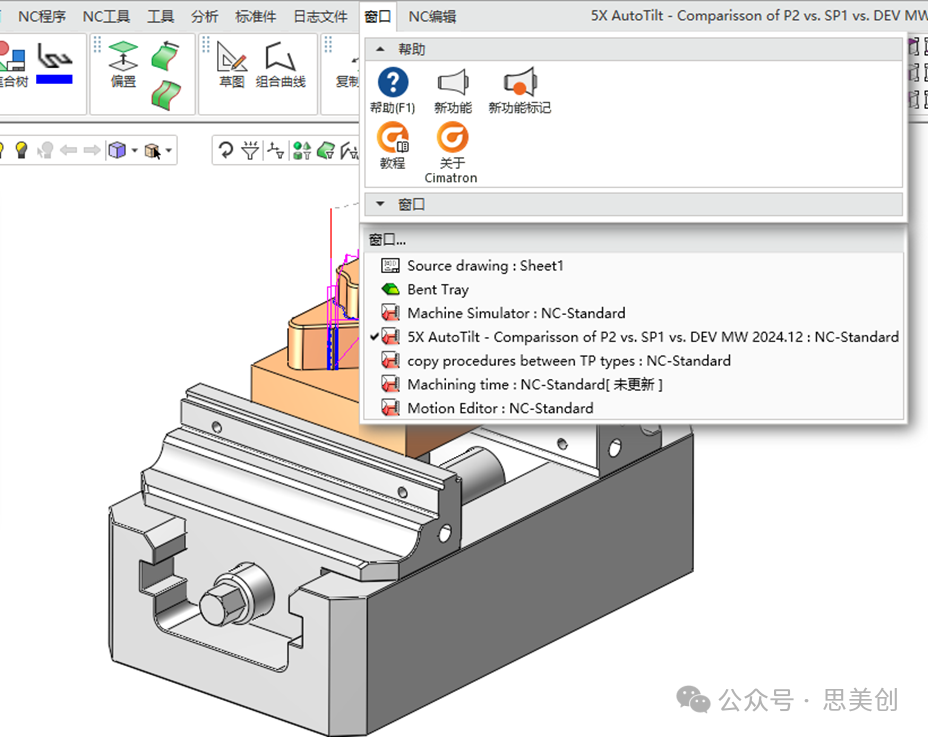Switch to Machining time : NC-Standard window

pos(633,384)
